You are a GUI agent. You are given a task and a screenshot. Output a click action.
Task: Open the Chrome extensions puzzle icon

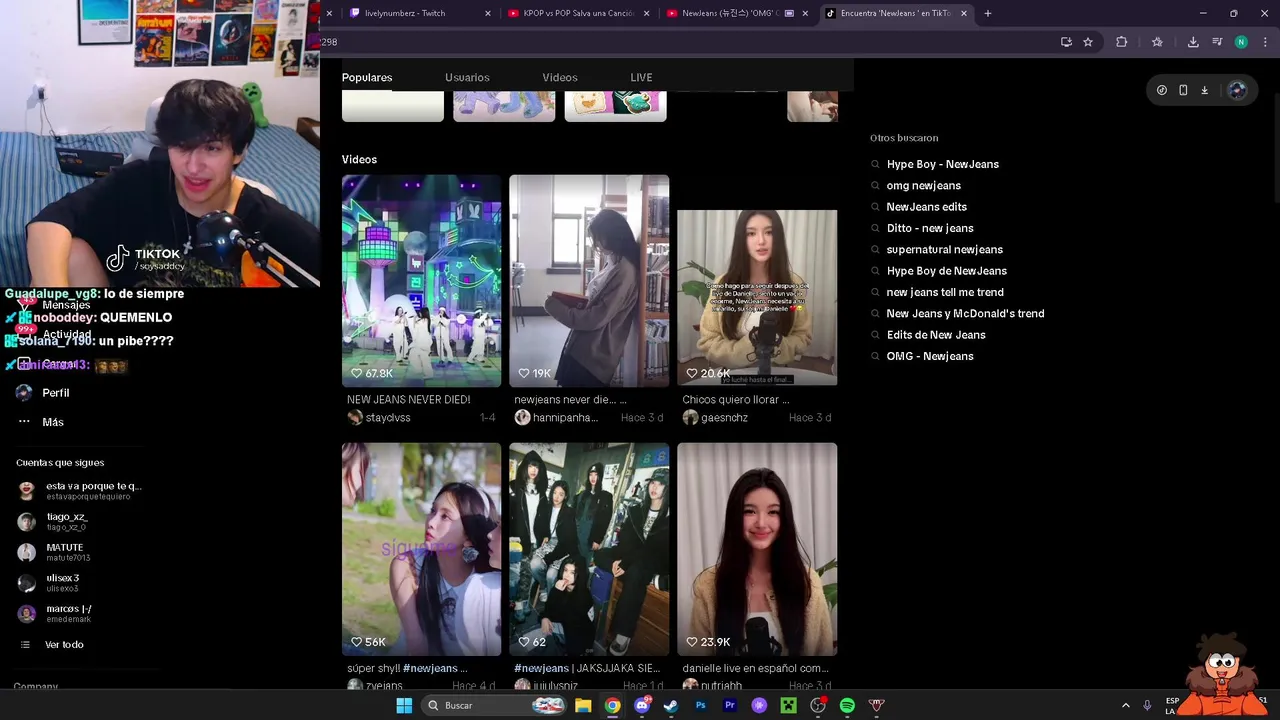[1121, 42]
